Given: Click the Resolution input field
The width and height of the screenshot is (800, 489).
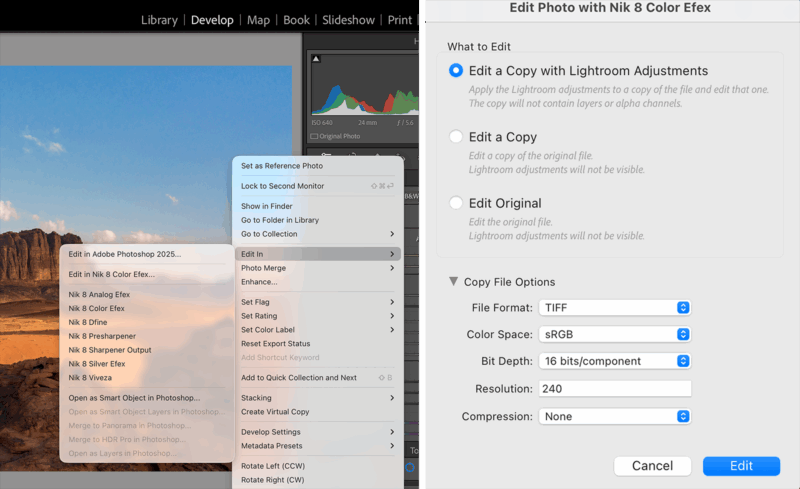Looking at the screenshot, I should (x=615, y=389).
